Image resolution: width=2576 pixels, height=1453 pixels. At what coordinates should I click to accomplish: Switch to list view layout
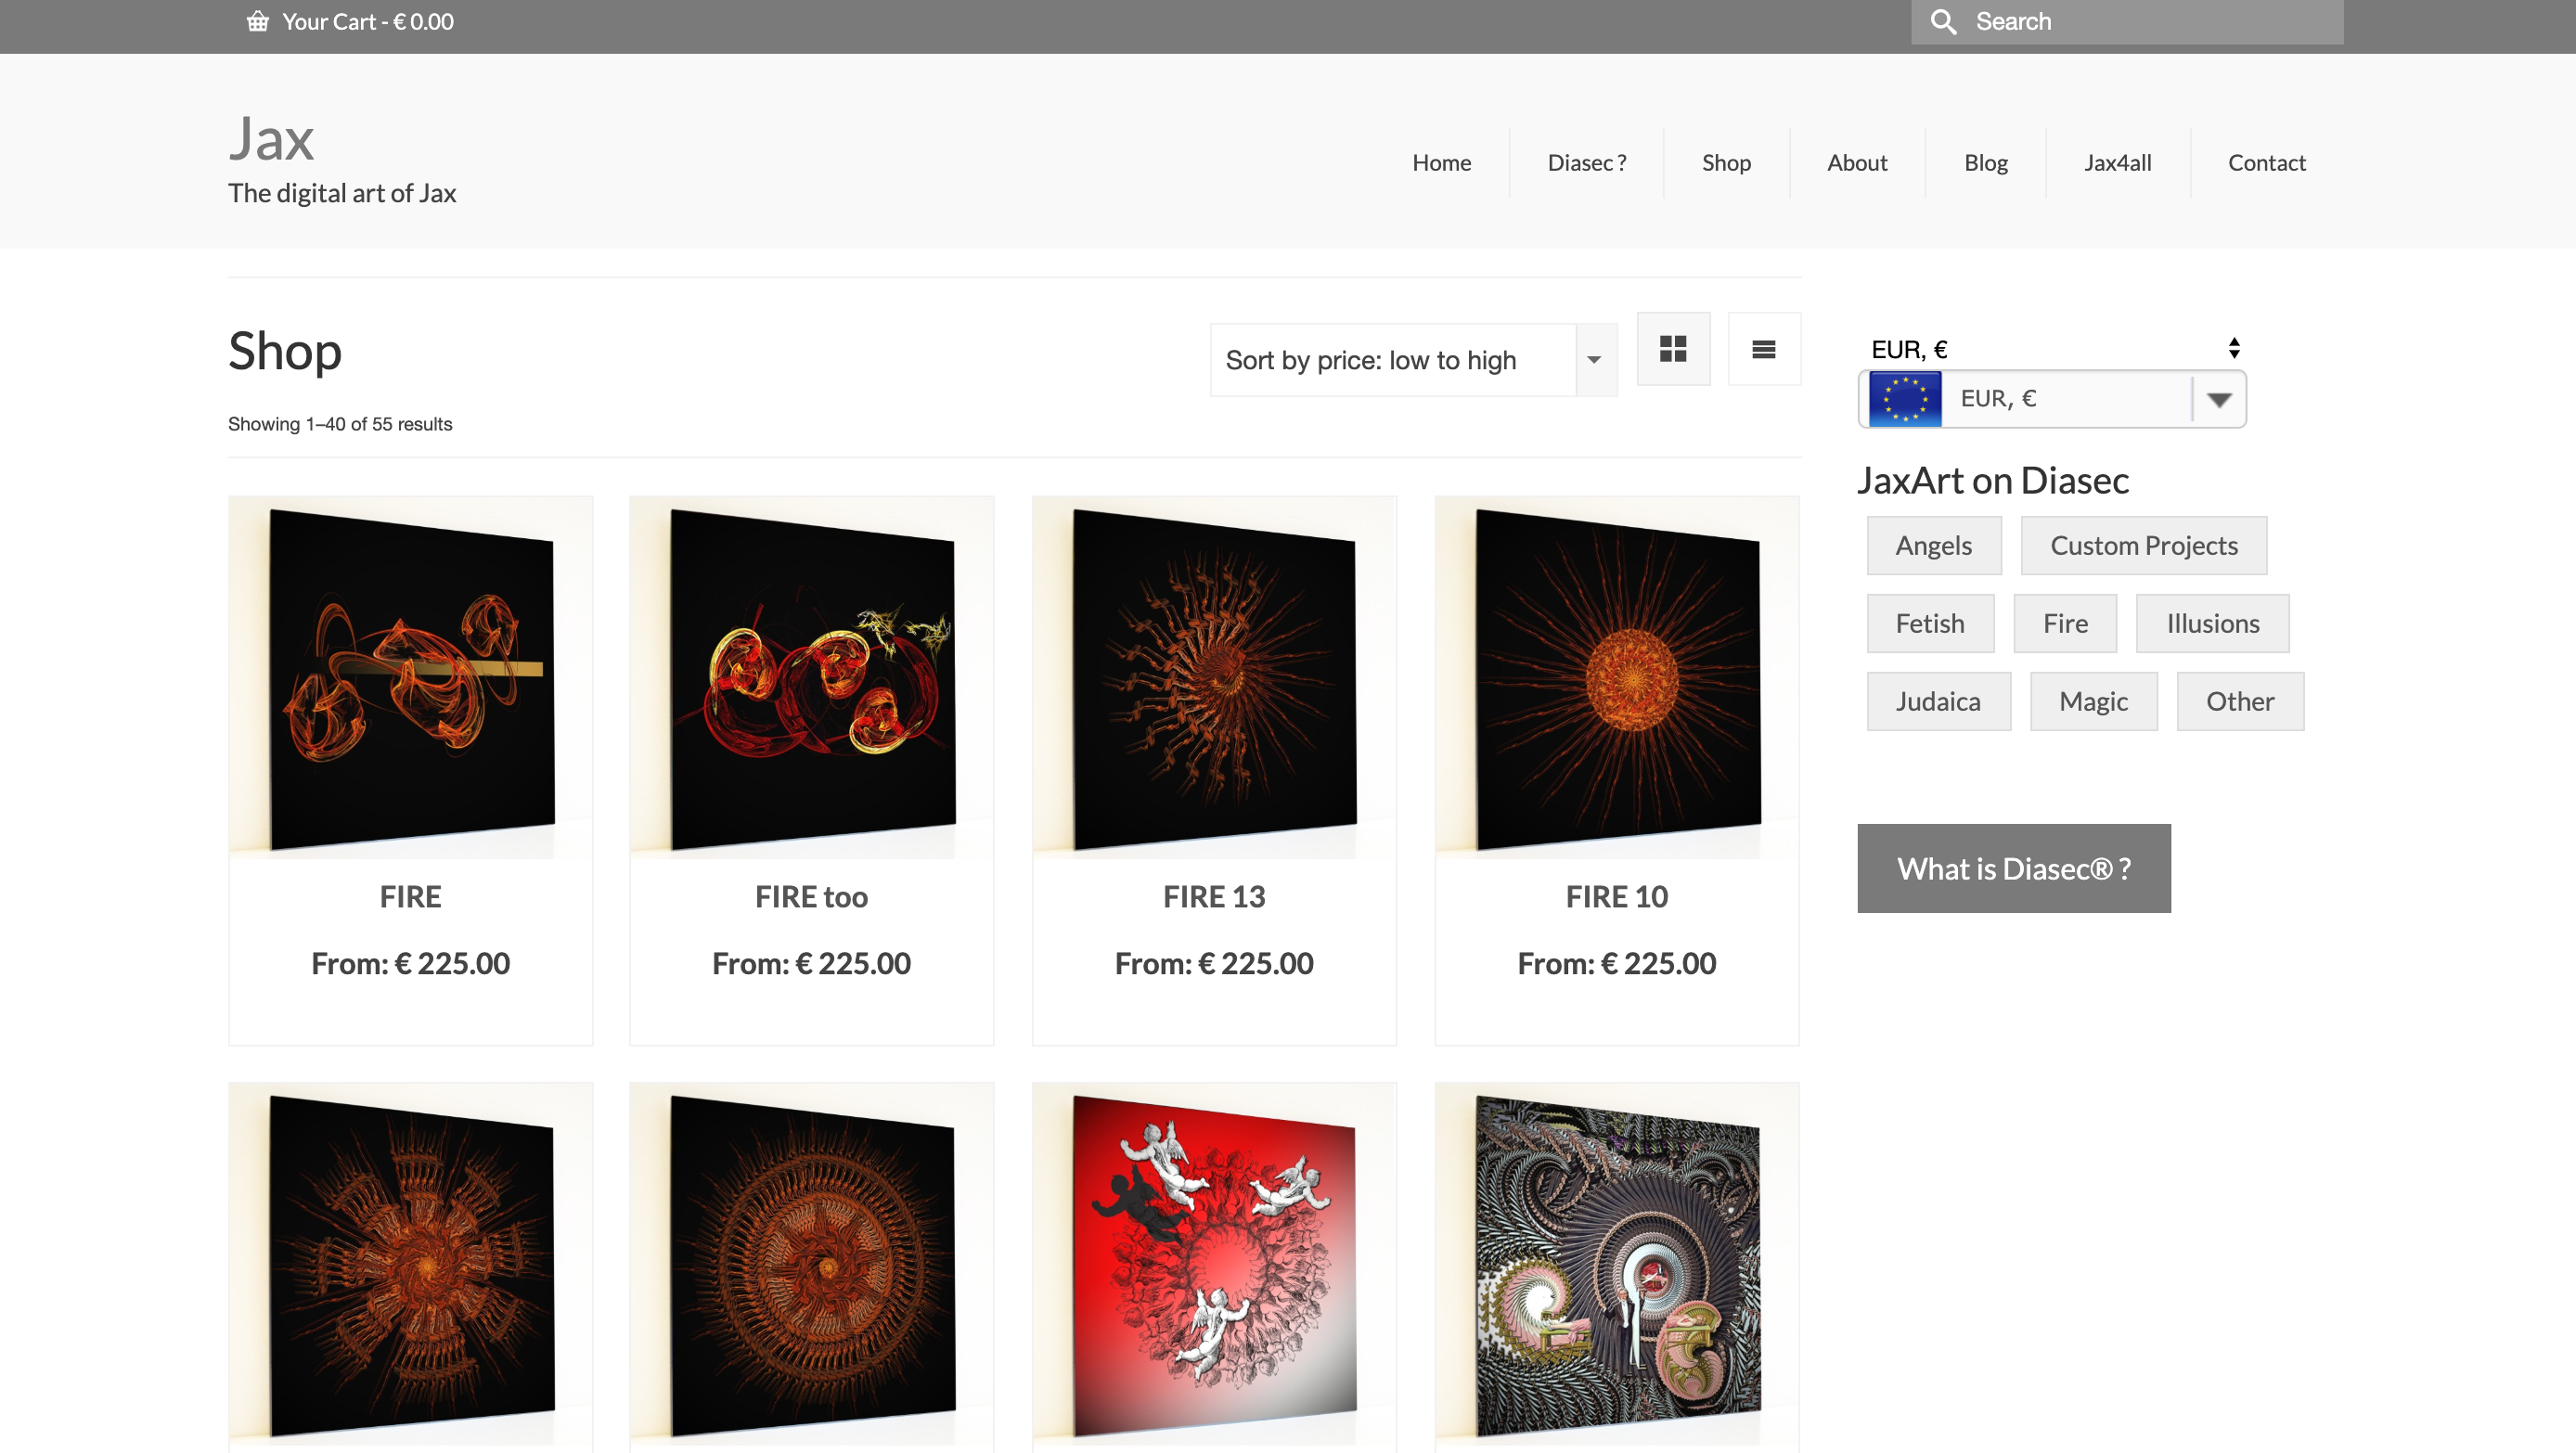[1764, 349]
